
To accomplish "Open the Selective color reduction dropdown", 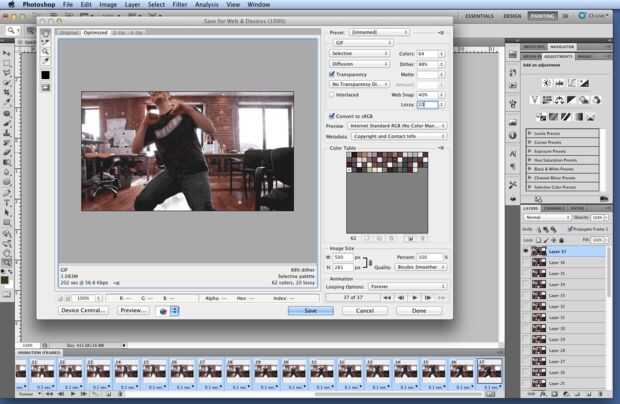I will pyautogui.click(x=359, y=53).
